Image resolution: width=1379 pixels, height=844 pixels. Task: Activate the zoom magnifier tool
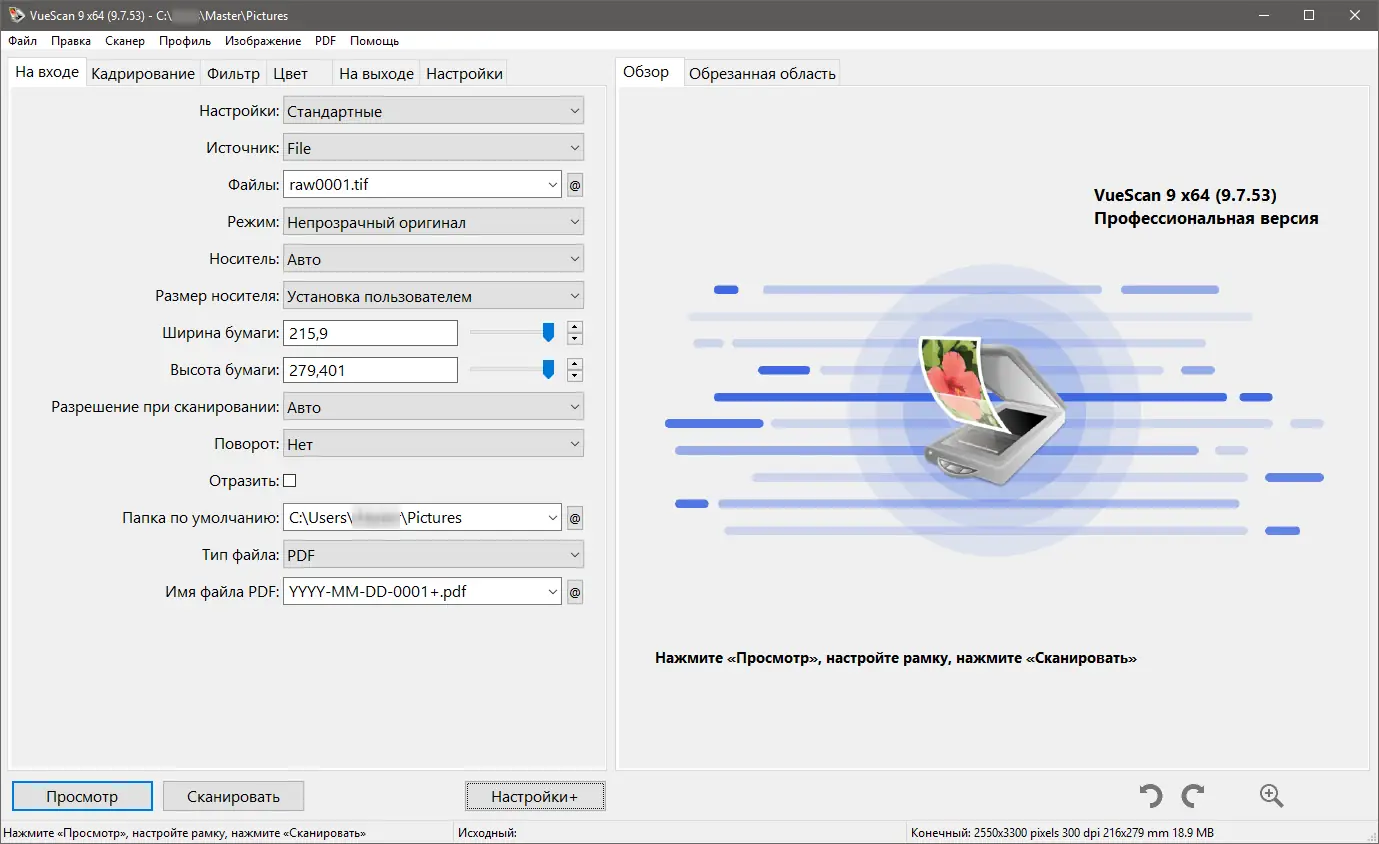[x=1271, y=795]
